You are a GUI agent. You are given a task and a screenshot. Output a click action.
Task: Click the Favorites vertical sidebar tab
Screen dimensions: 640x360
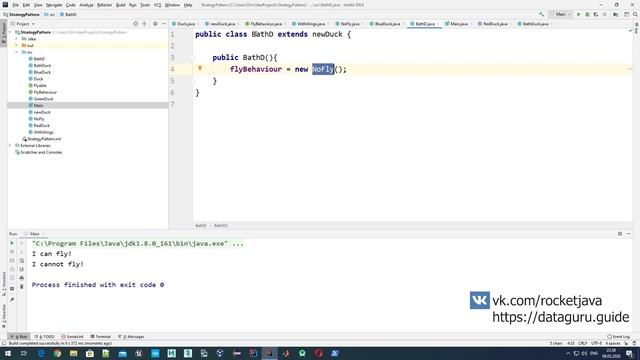[x=4, y=316]
